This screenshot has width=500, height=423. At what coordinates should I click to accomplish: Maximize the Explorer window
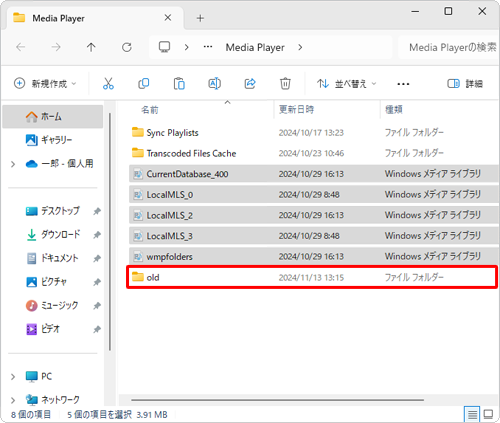coord(448,11)
